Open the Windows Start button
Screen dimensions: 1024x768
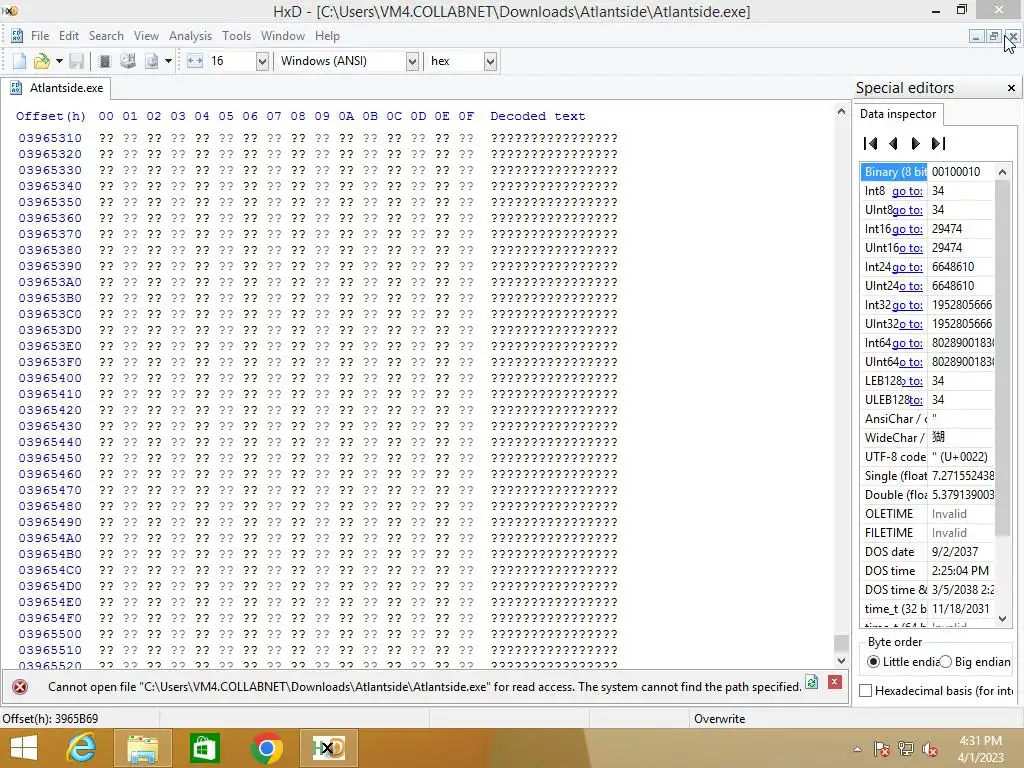(24, 748)
